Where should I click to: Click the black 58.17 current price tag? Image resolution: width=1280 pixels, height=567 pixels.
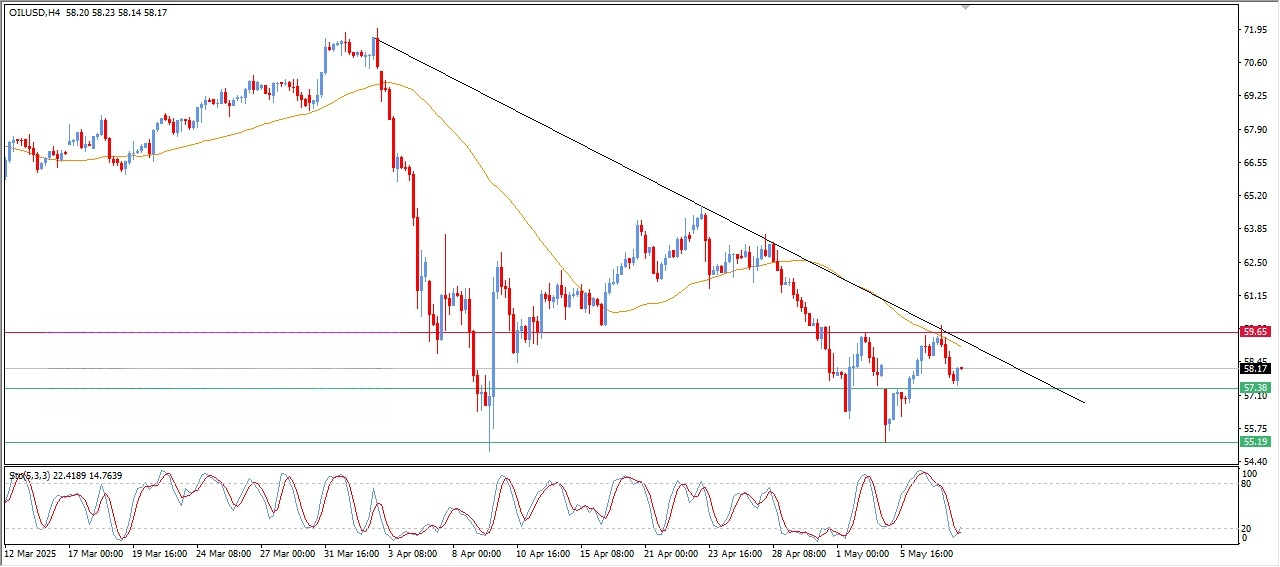click(x=1255, y=368)
